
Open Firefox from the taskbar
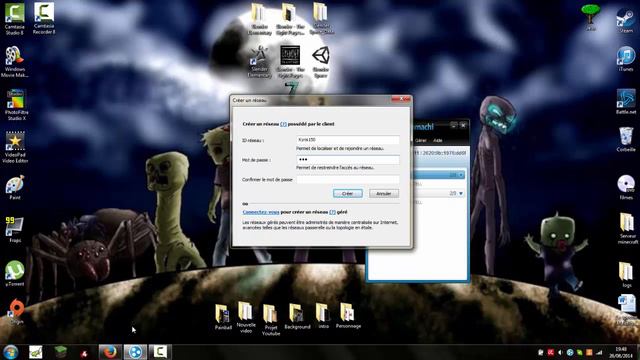pyautogui.click(x=109, y=352)
